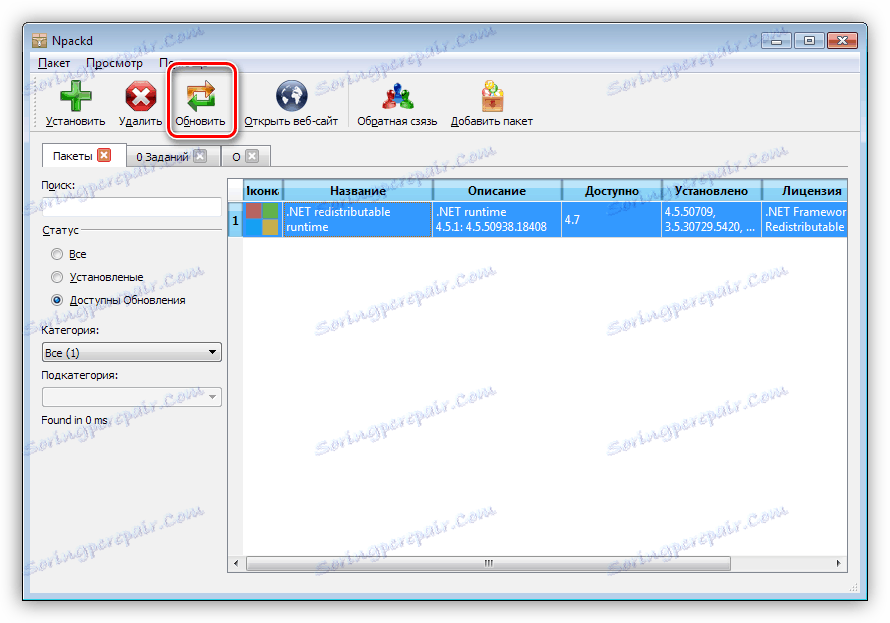The height and width of the screenshot is (623, 890).
Task: Click the scroll left arrow of the table
Action: (x=236, y=563)
